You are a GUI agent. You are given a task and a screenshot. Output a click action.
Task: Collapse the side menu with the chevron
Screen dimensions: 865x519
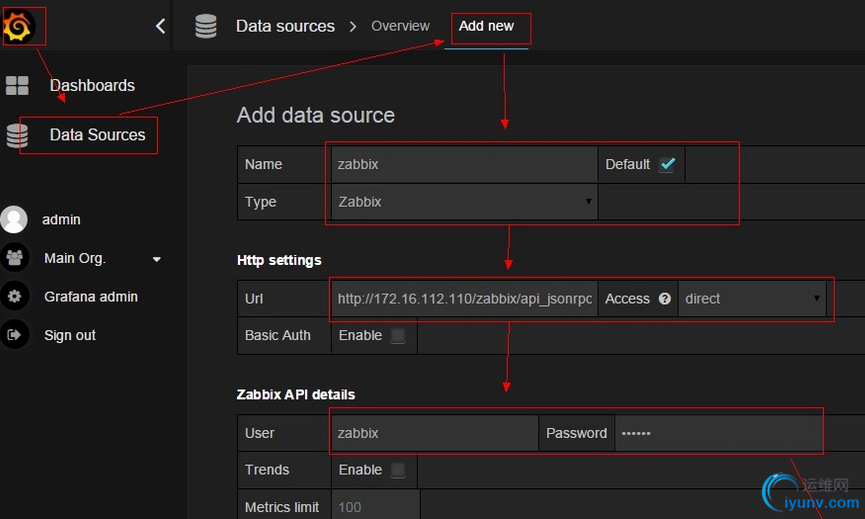(x=160, y=26)
